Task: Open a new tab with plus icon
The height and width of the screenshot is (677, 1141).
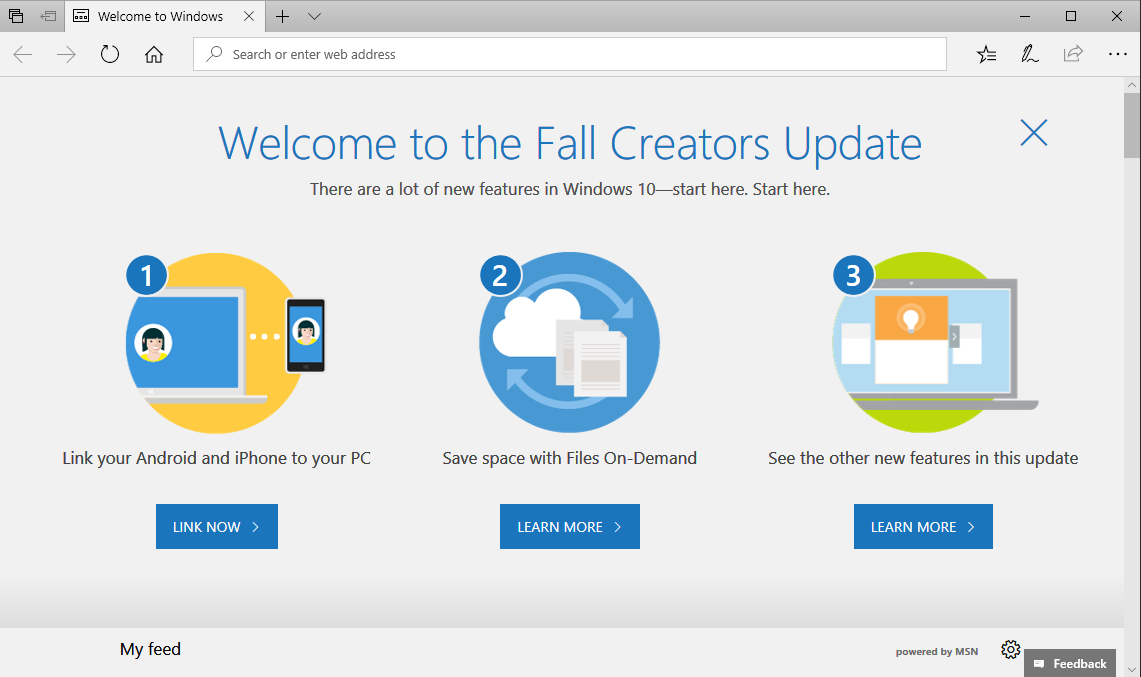Action: pos(282,16)
